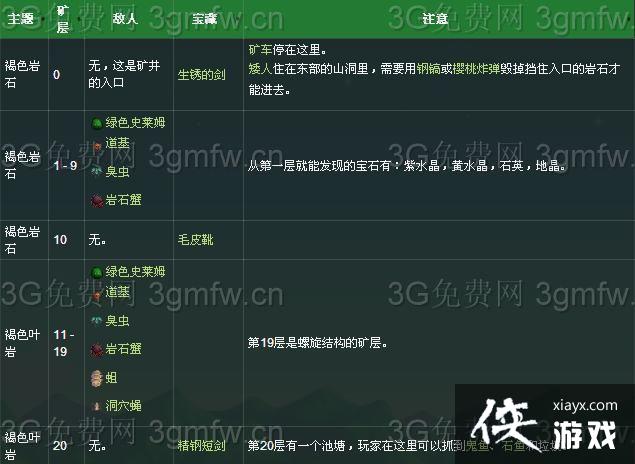
Task: Click the 注意 column header
Action: [x=435, y=19]
